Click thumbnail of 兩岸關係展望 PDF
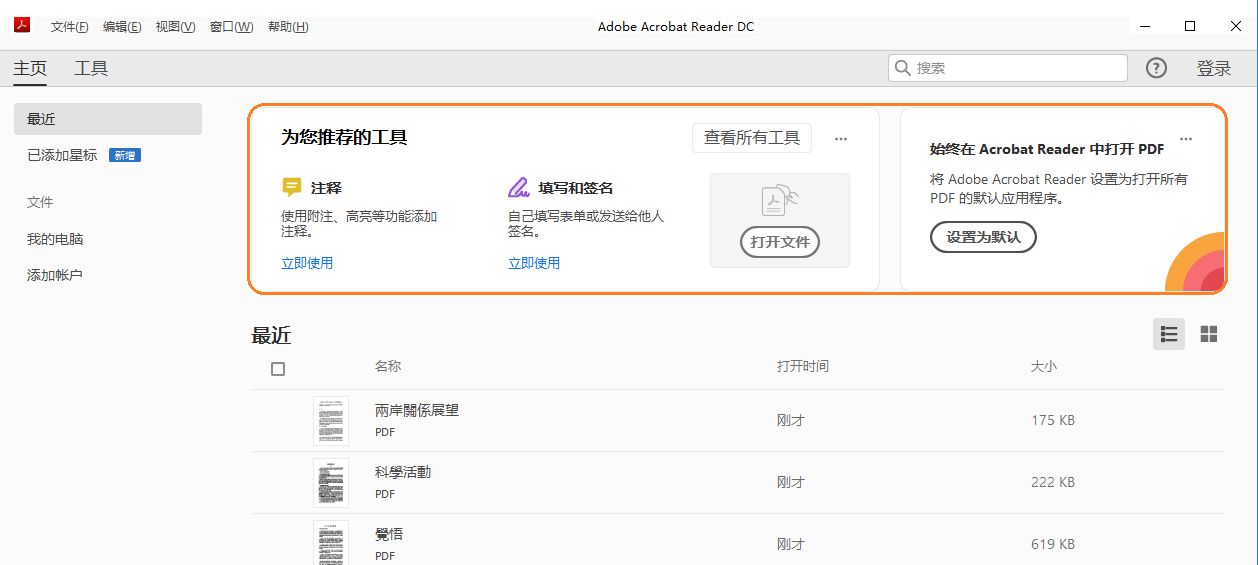Screen dimensions: 1258x565 tap(331, 421)
